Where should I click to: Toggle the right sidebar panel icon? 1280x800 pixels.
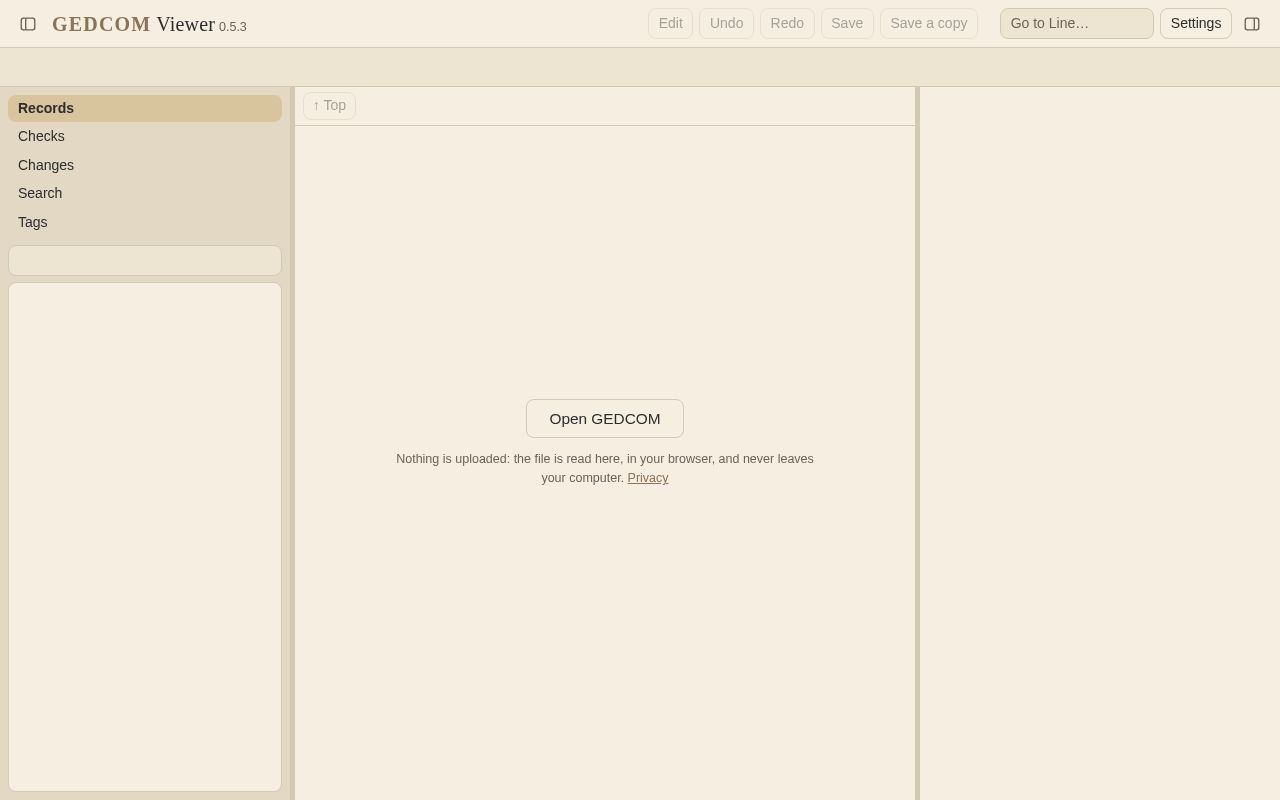(1252, 24)
